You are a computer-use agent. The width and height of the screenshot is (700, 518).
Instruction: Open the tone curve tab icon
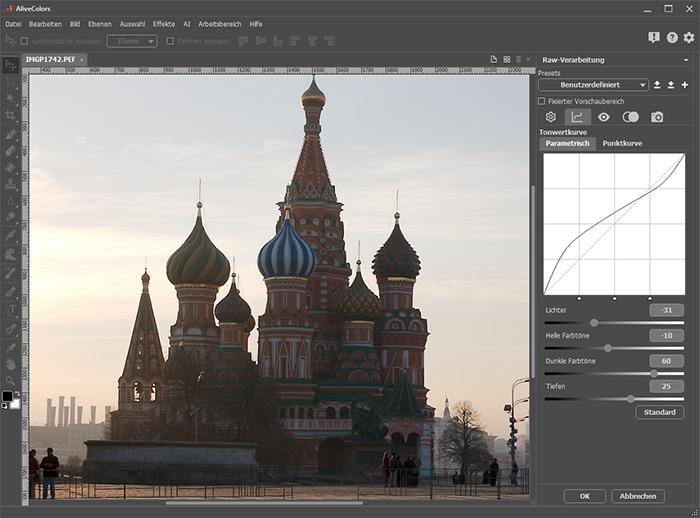click(577, 117)
